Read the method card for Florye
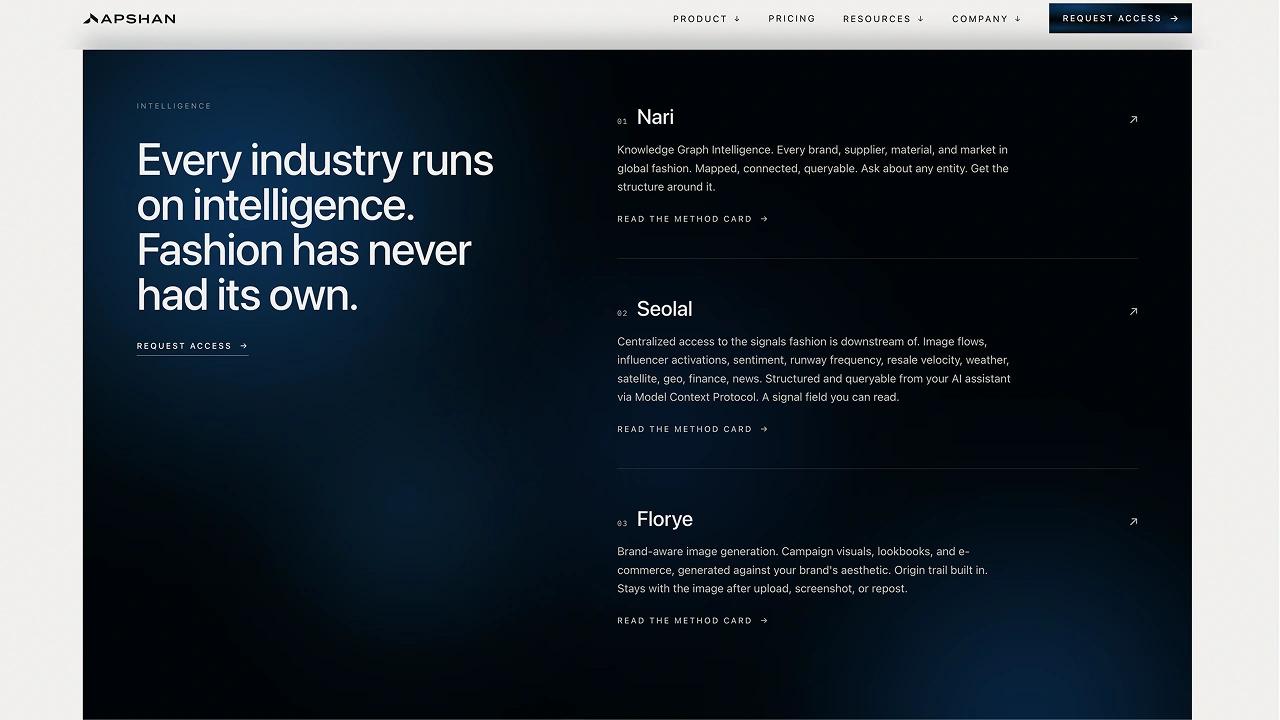 (692, 621)
